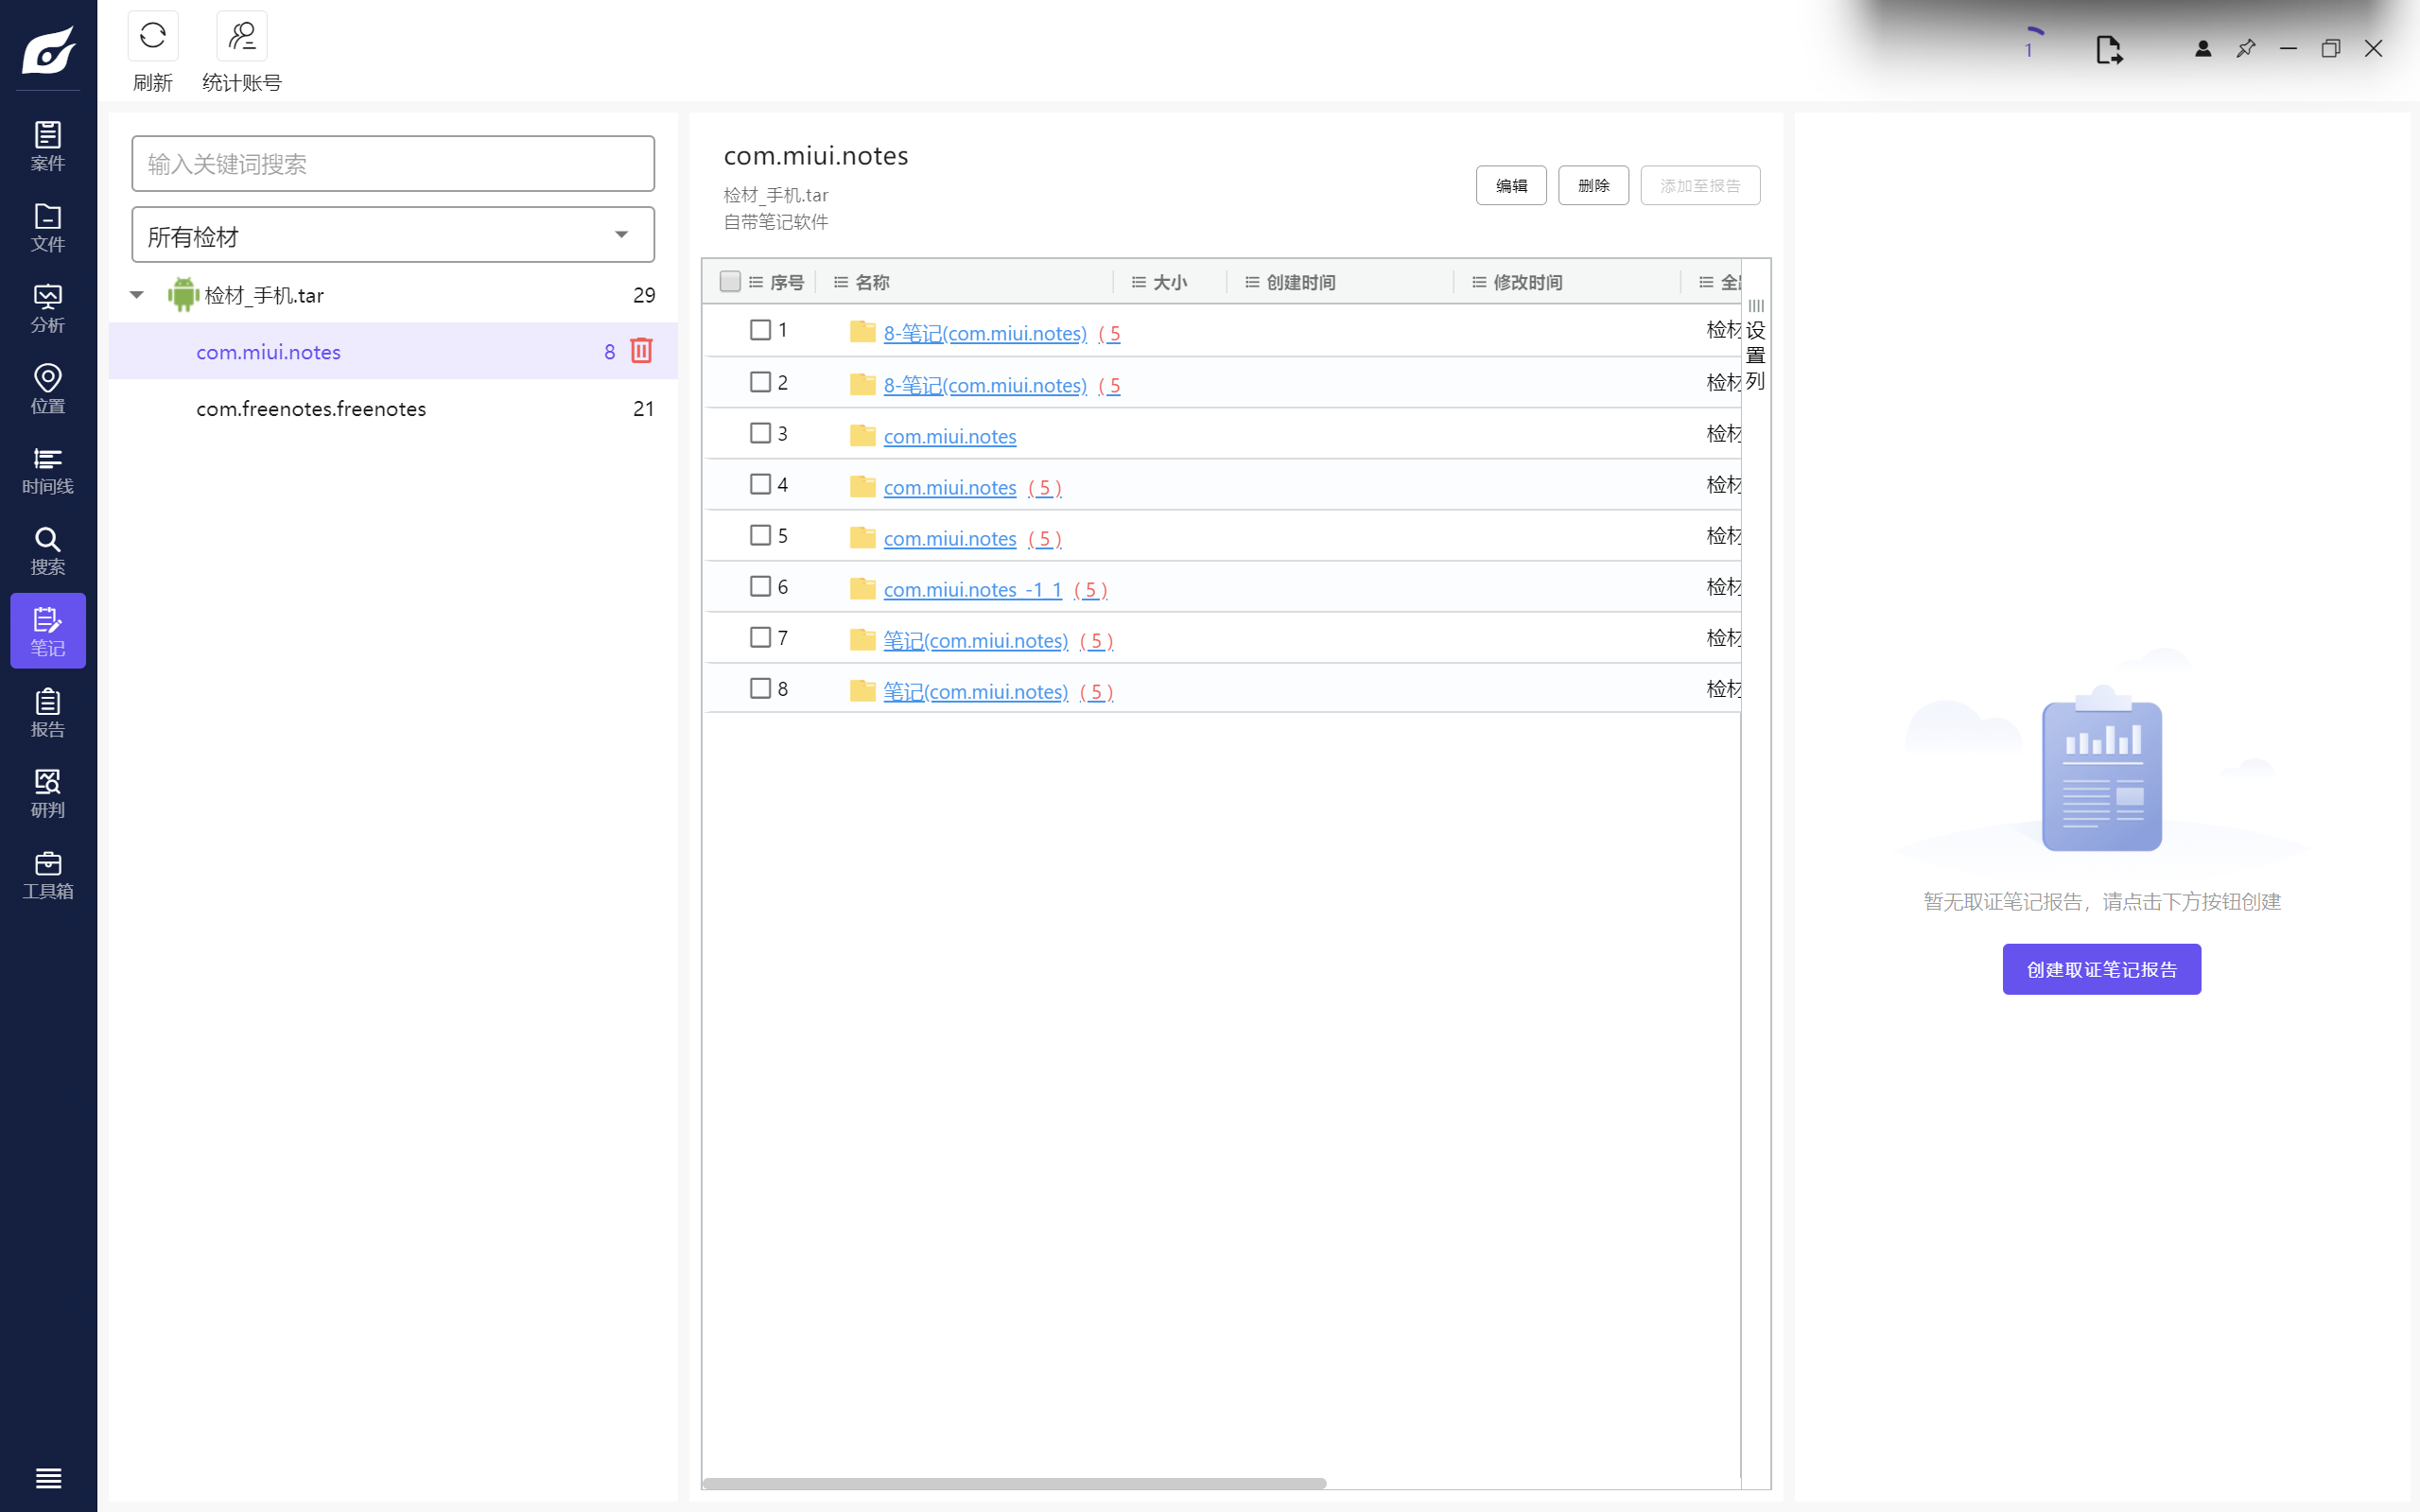
Task: Open the 所有检材 dropdown
Action: pos(393,236)
